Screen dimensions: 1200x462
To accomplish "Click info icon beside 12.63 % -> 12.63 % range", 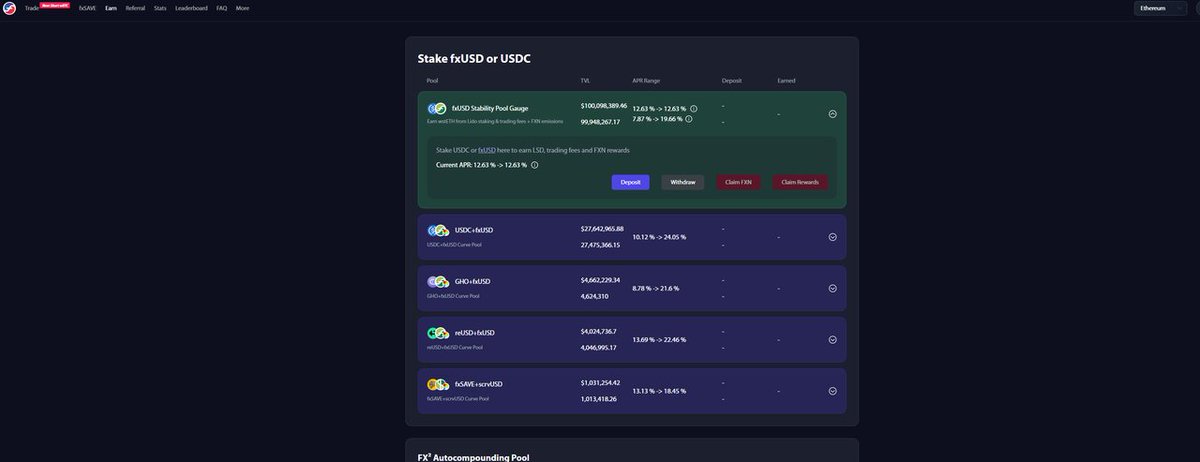I will 694,108.
